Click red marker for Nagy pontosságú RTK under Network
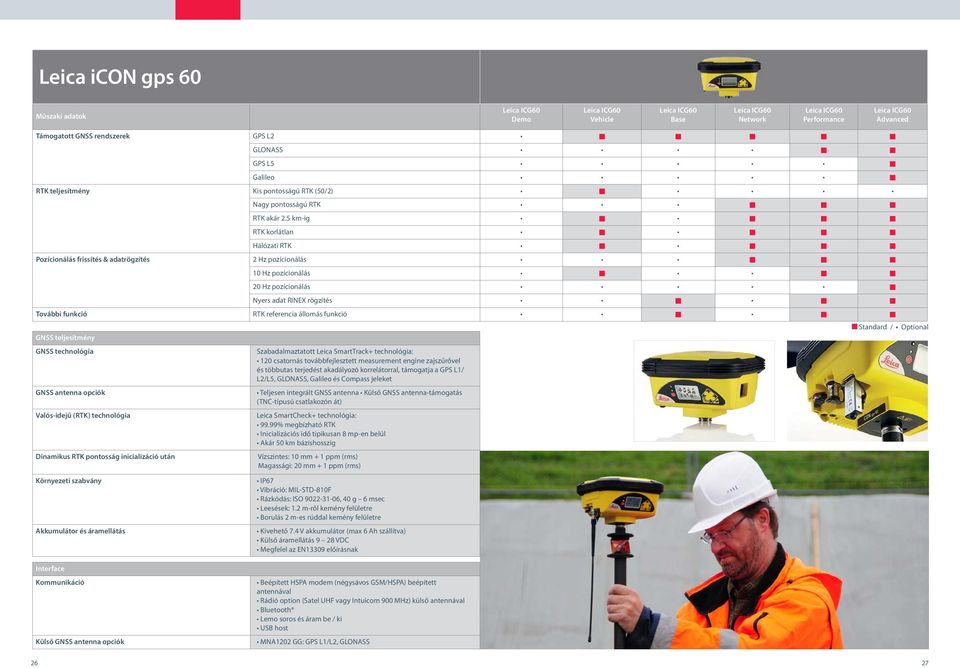The height and width of the screenshot is (668, 960). [752, 205]
